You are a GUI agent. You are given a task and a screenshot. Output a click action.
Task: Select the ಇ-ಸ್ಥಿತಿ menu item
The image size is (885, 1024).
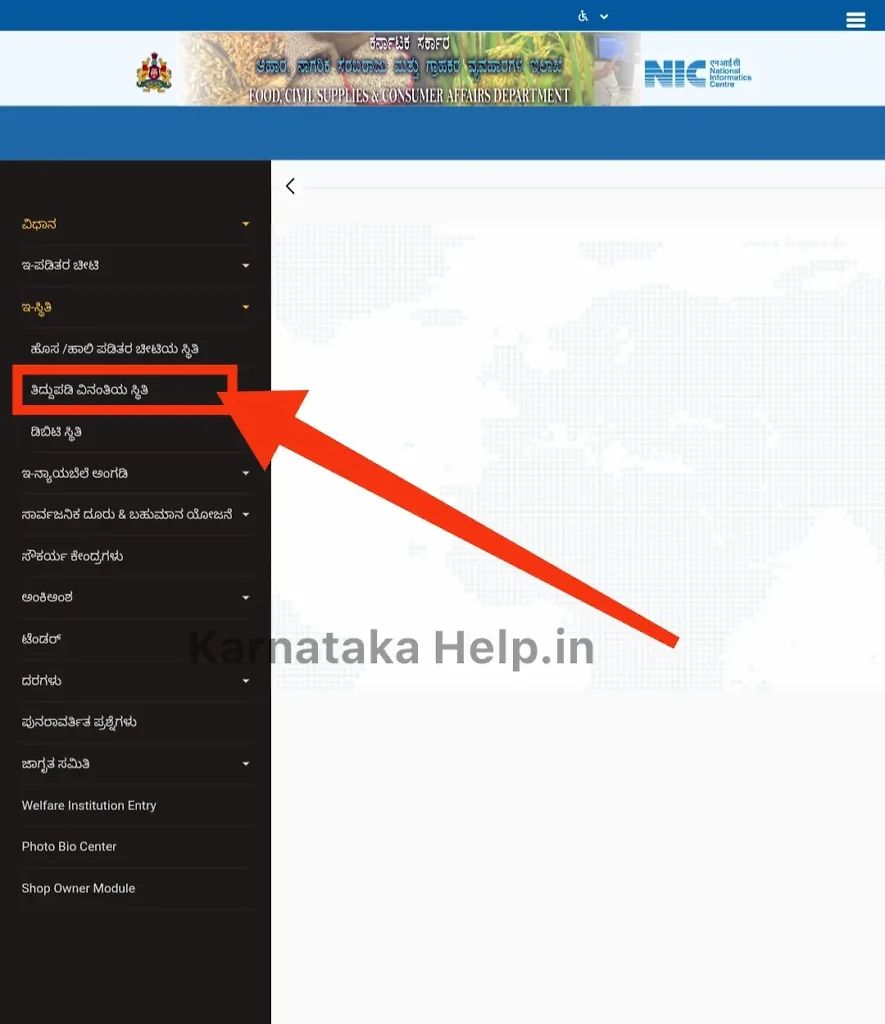37,307
